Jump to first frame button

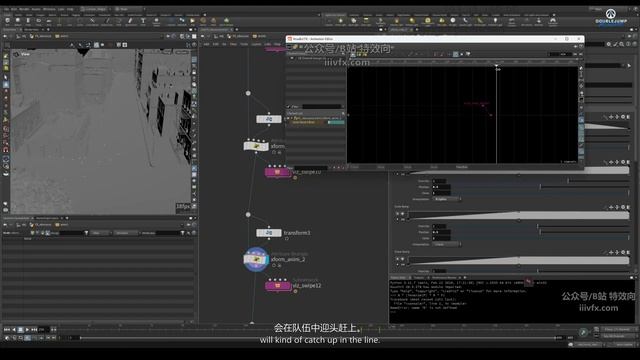pos(7,329)
